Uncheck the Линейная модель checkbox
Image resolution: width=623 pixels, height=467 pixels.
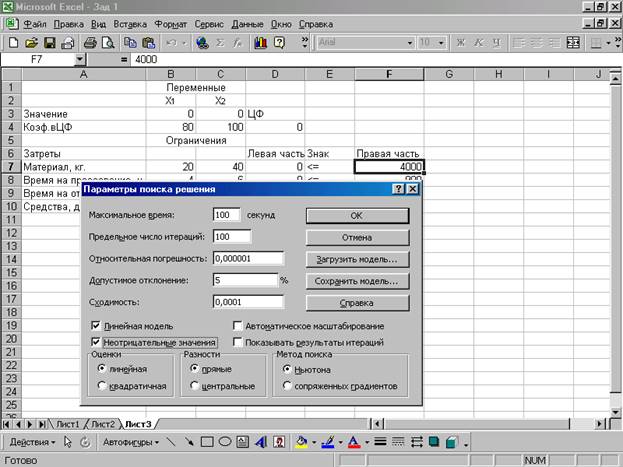click(x=96, y=326)
